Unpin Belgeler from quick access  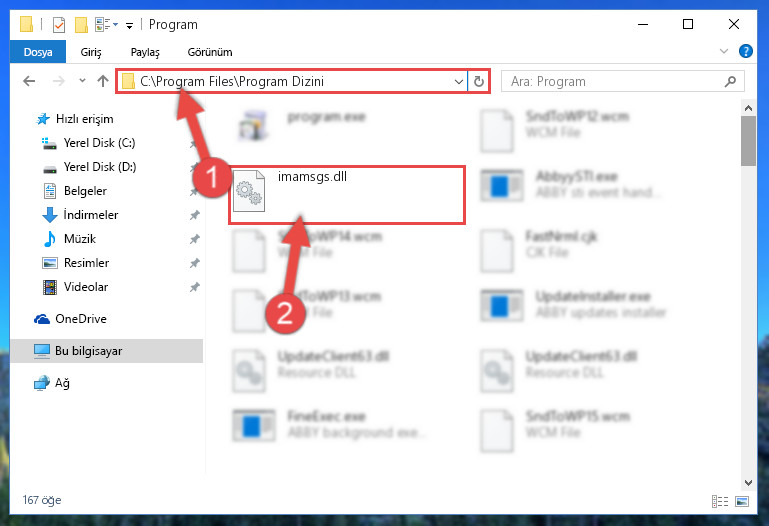(x=194, y=191)
